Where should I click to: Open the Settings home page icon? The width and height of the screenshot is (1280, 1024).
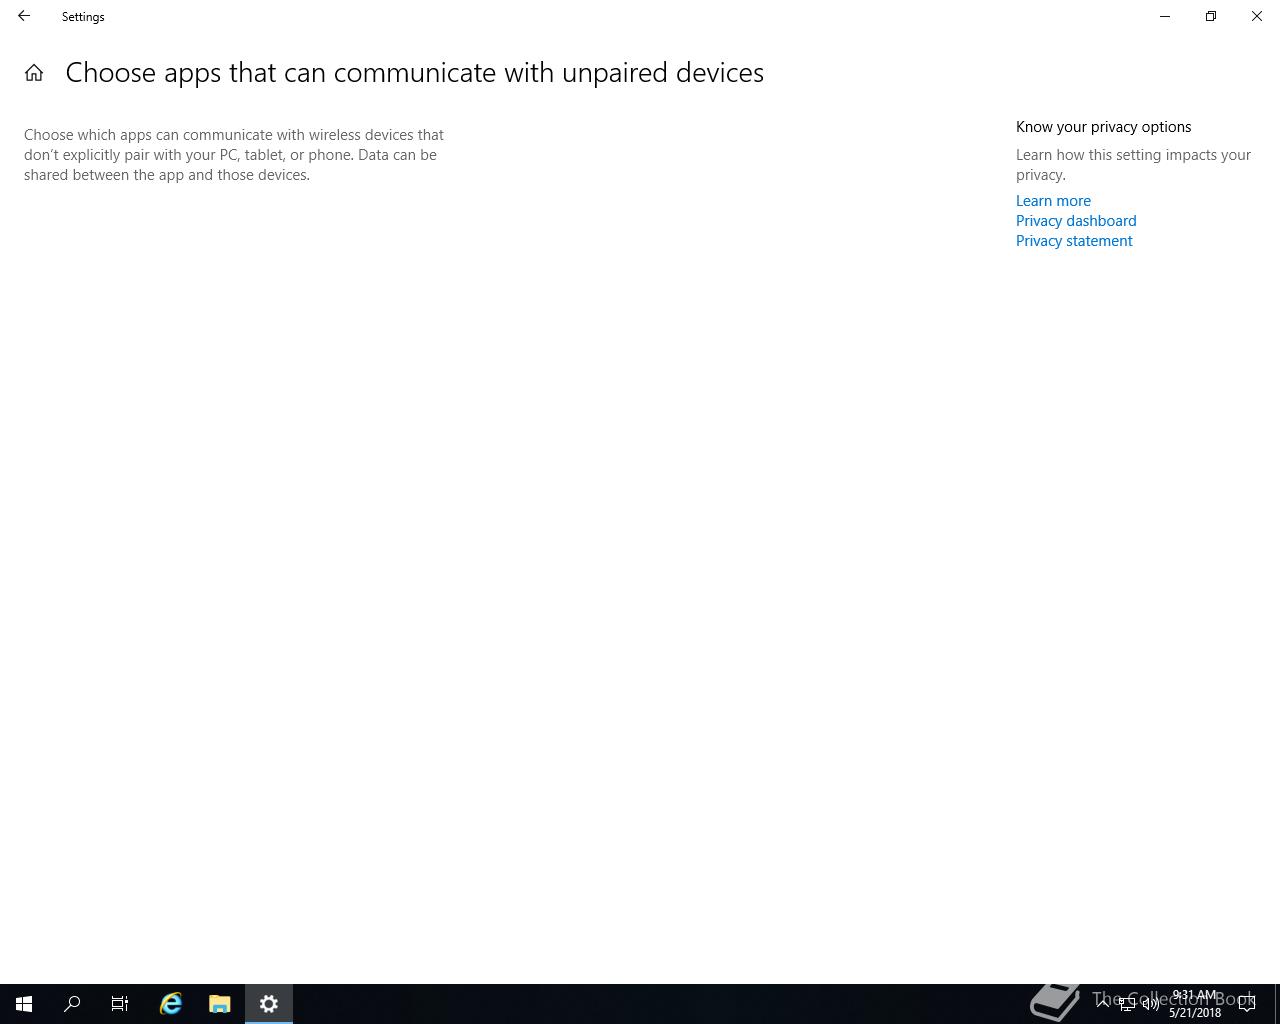(34, 73)
